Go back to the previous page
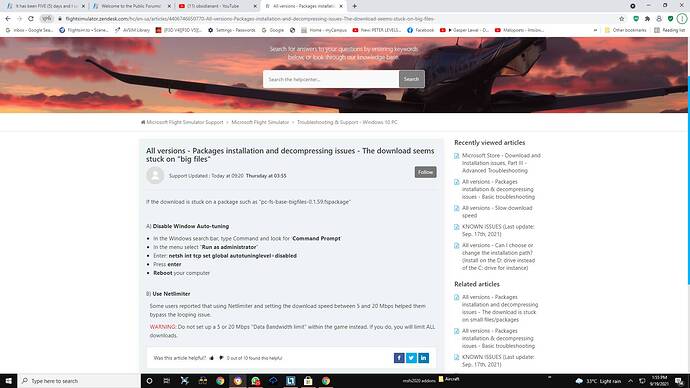 [8, 18]
